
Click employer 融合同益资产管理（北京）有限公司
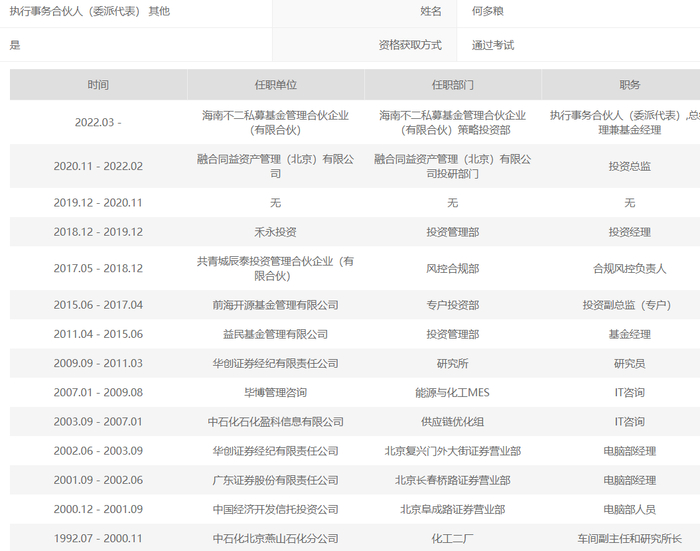click(275, 166)
